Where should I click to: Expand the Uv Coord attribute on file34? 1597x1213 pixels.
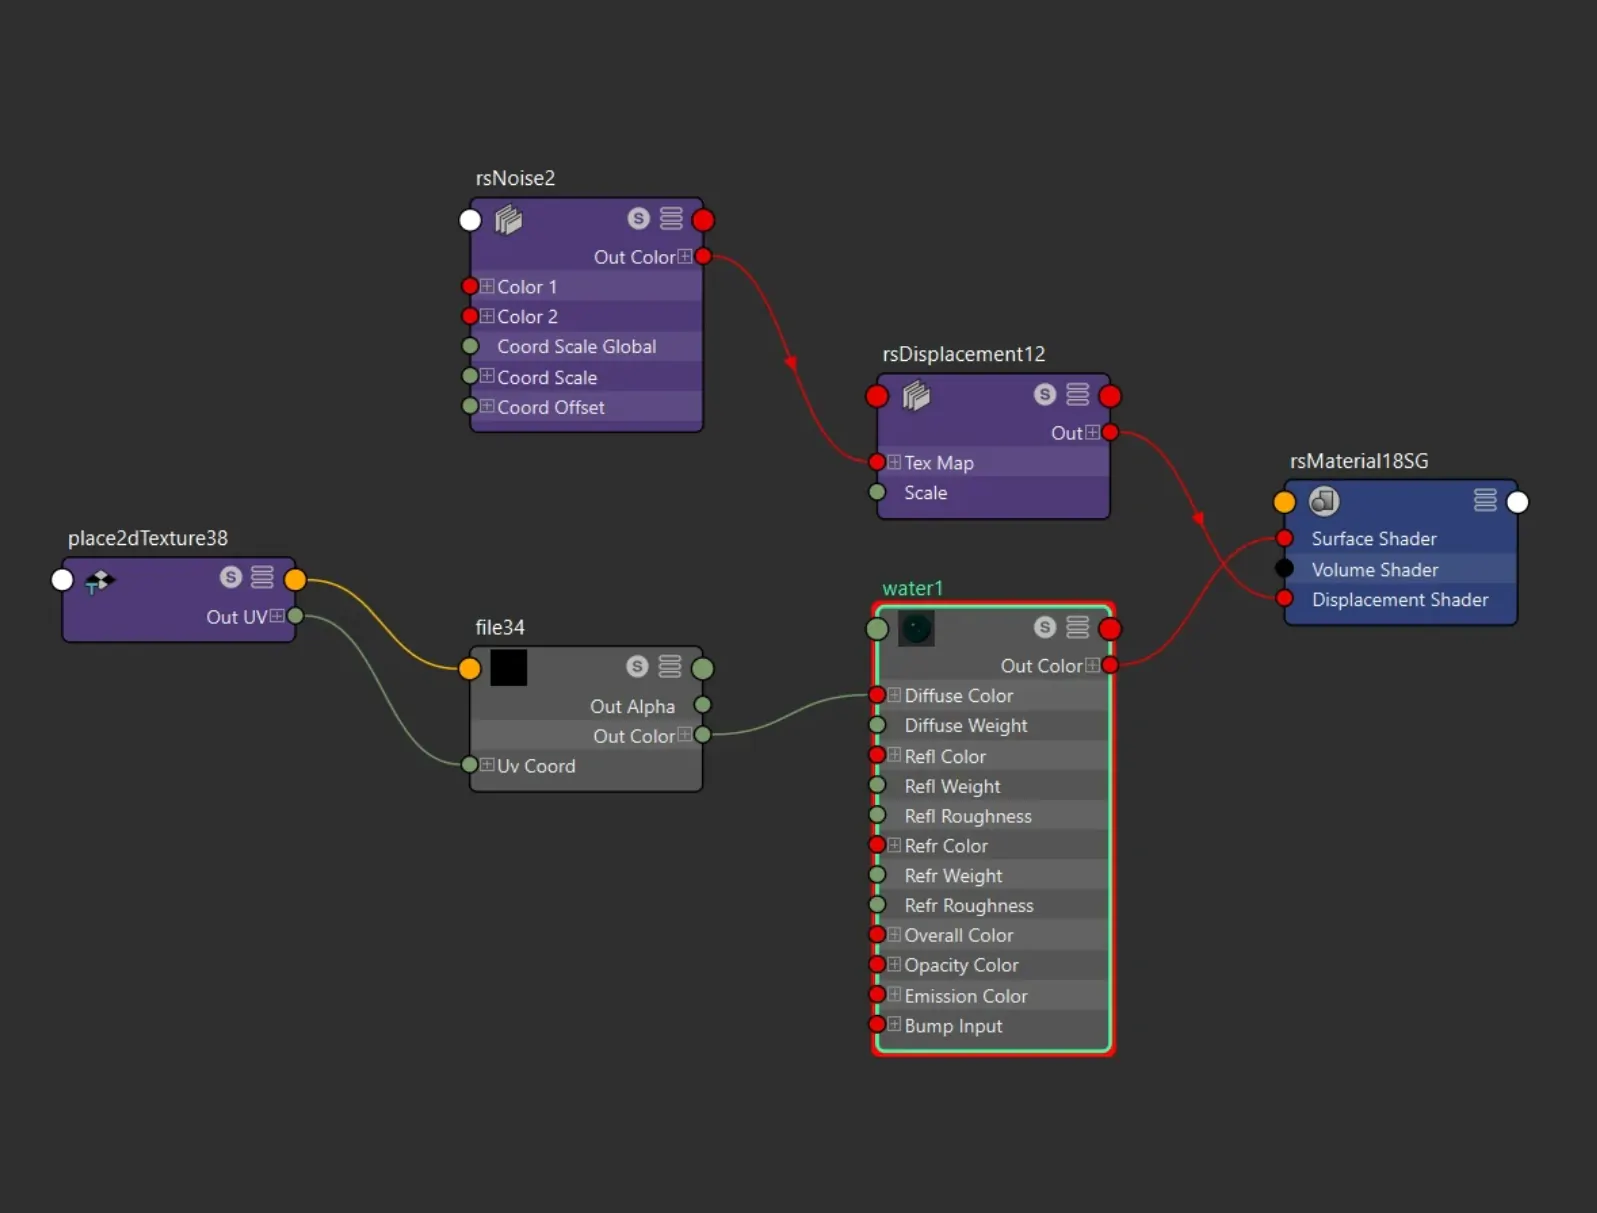(x=487, y=765)
